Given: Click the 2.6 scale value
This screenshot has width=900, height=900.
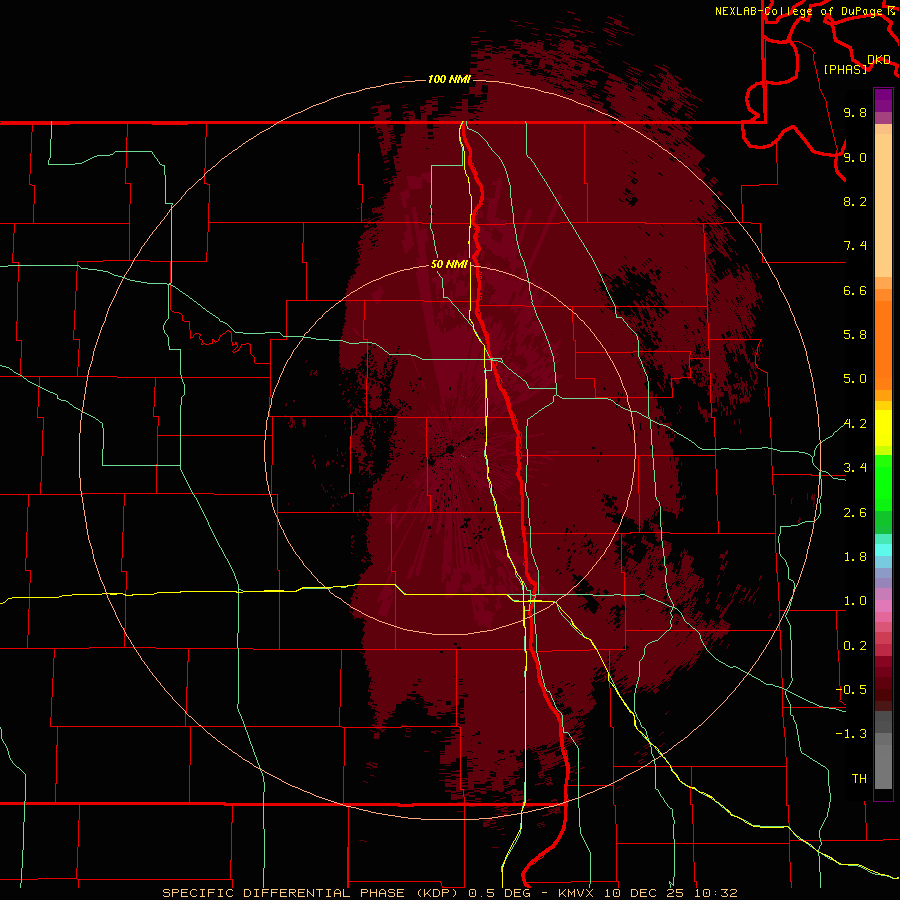Looking at the screenshot, I should coord(855,513).
